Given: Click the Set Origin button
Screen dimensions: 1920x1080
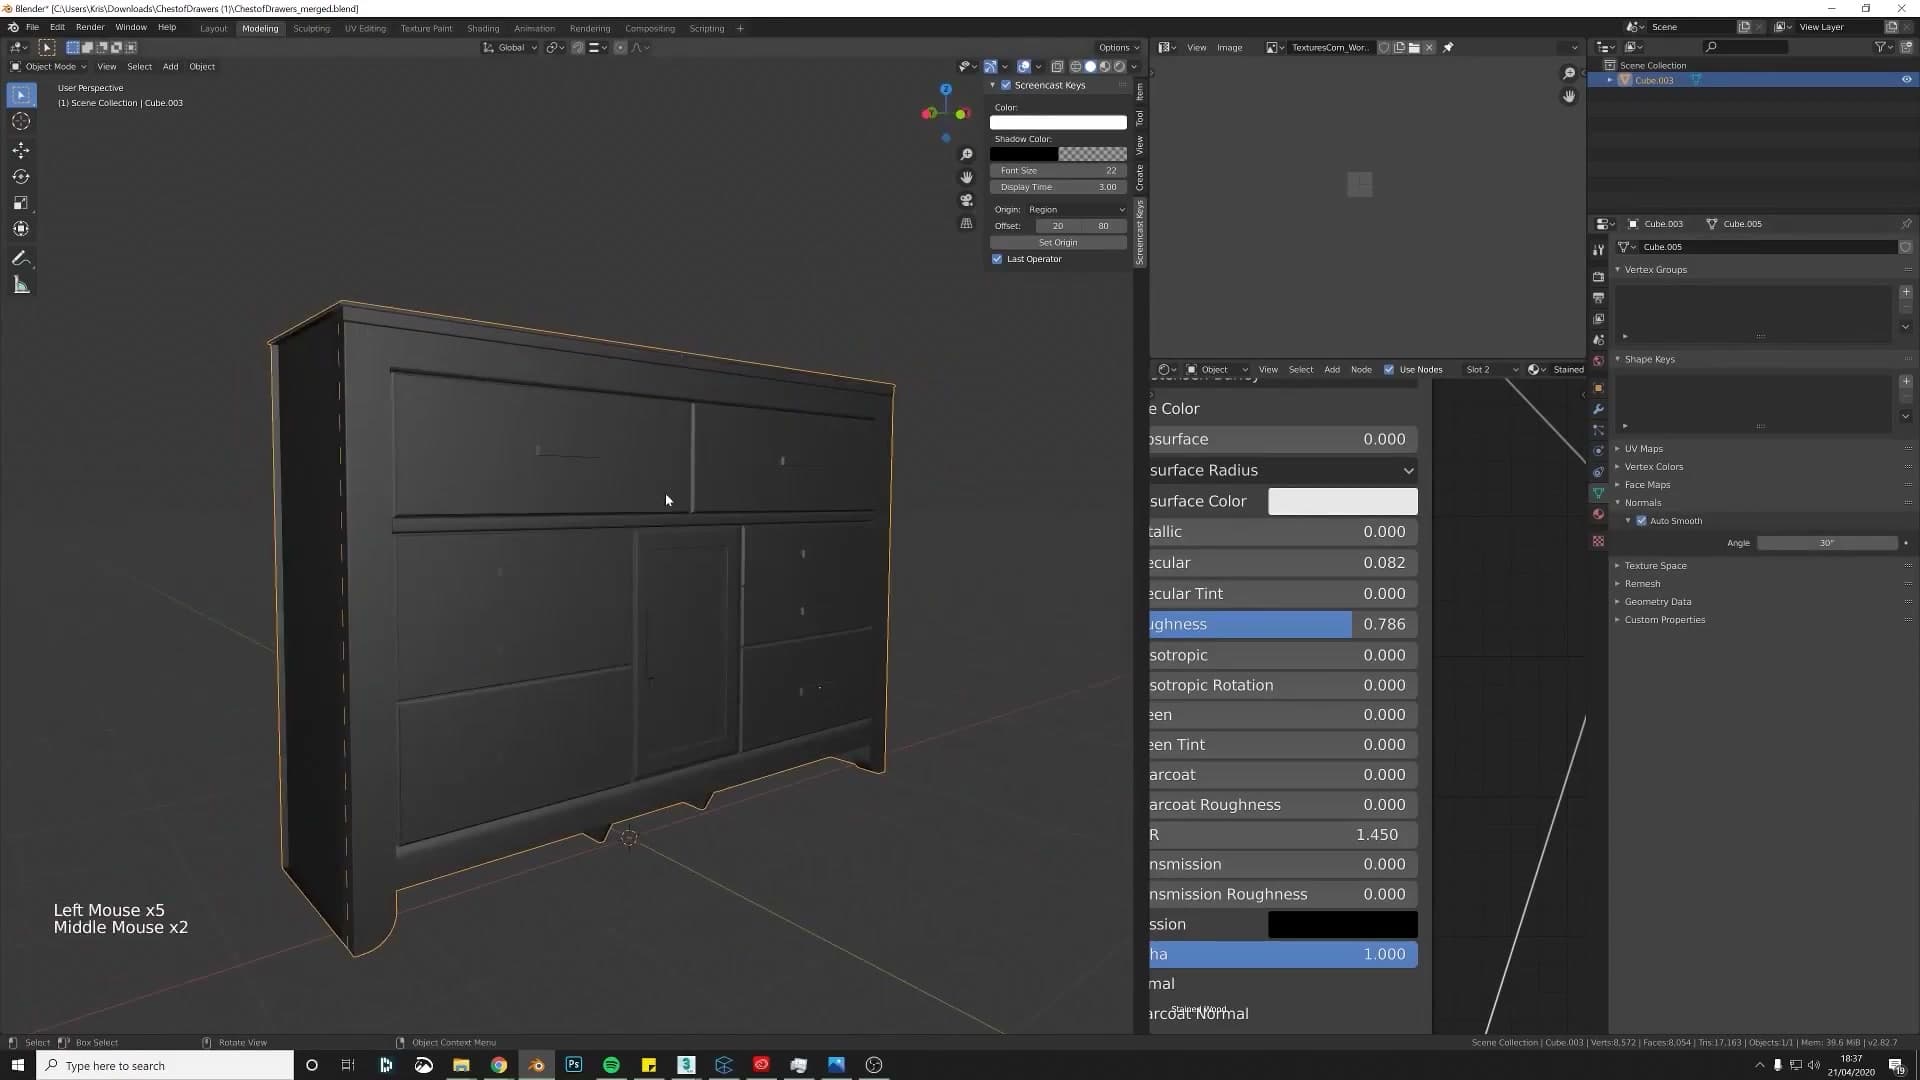Looking at the screenshot, I should click(1058, 243).
